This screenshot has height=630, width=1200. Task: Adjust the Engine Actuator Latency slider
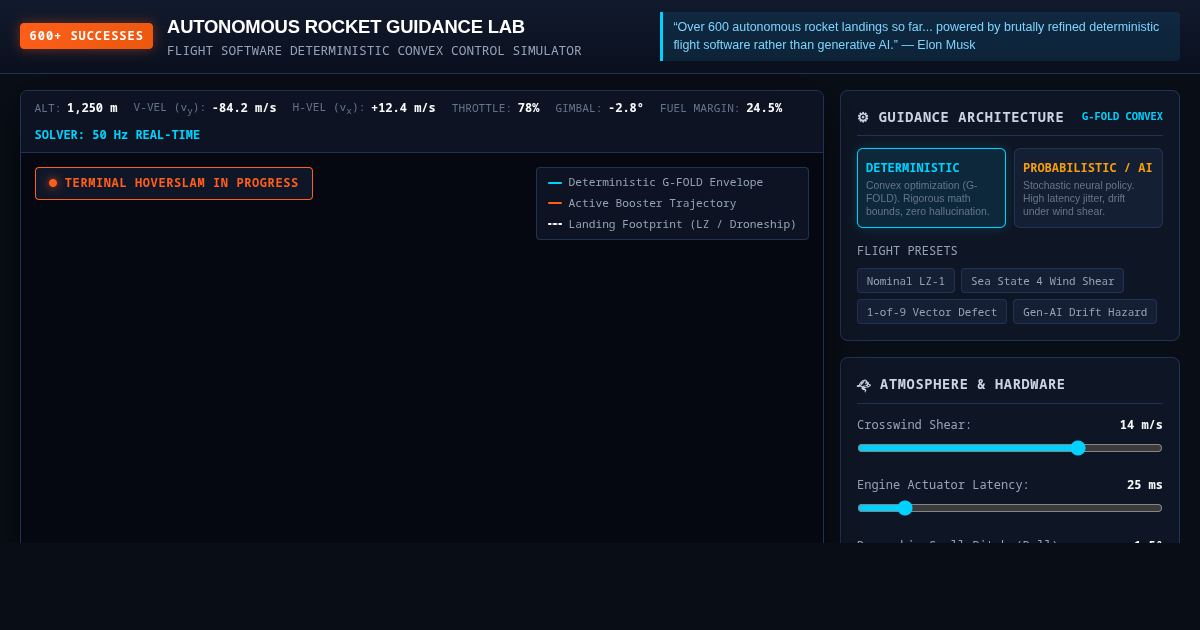[1010, 508]
